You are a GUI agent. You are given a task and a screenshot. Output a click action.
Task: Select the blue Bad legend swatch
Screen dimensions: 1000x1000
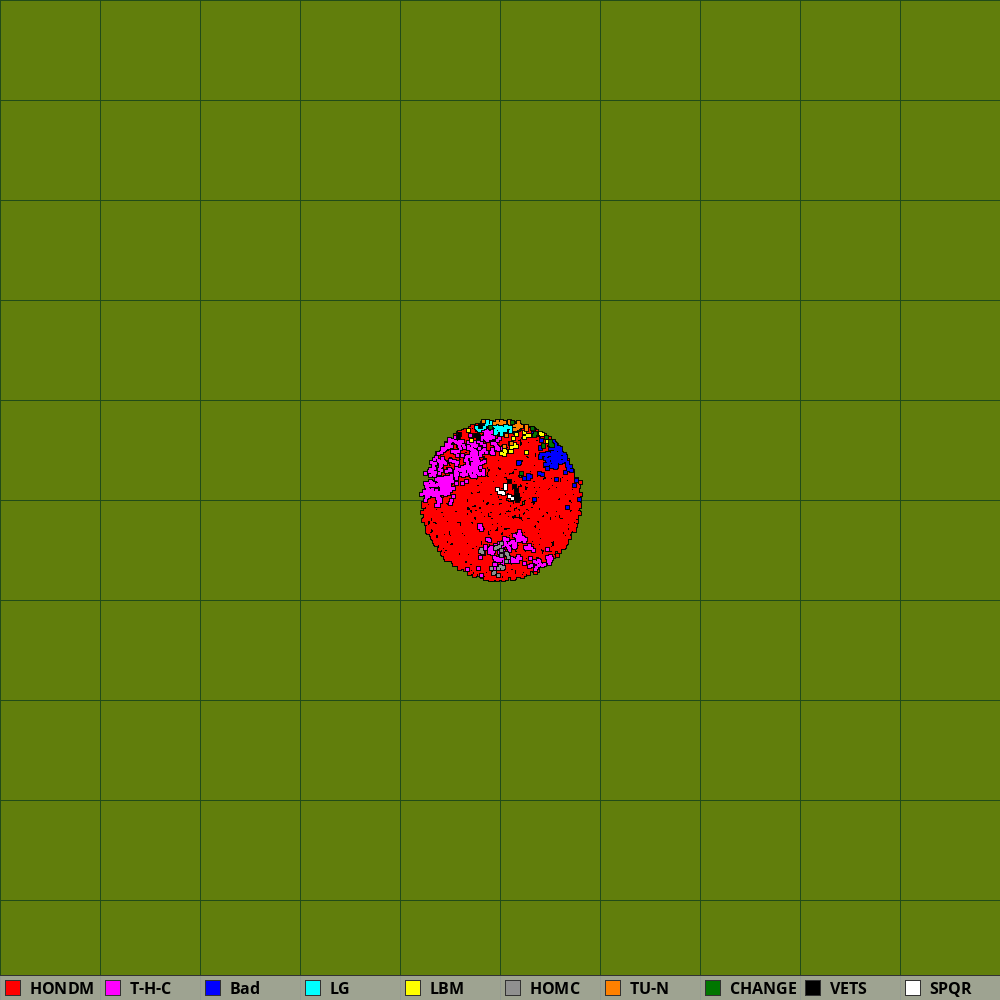(213, 988)
